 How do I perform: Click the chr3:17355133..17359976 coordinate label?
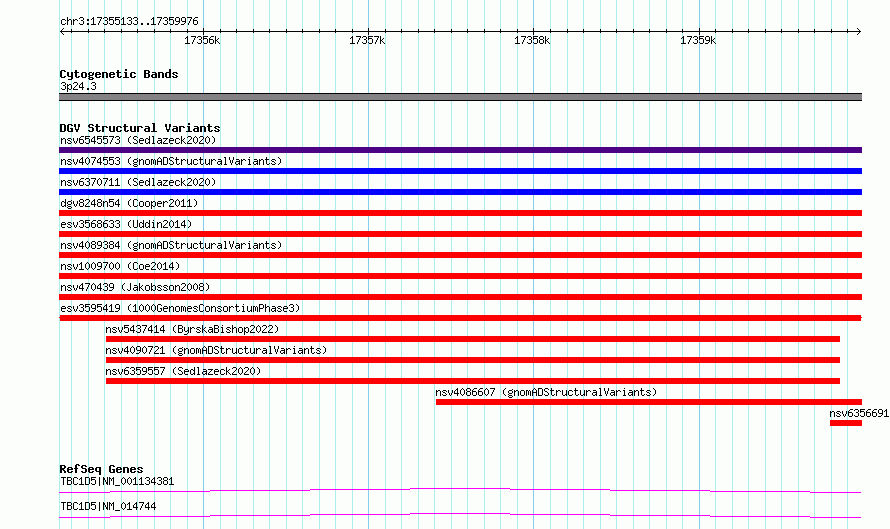[129, 22]
